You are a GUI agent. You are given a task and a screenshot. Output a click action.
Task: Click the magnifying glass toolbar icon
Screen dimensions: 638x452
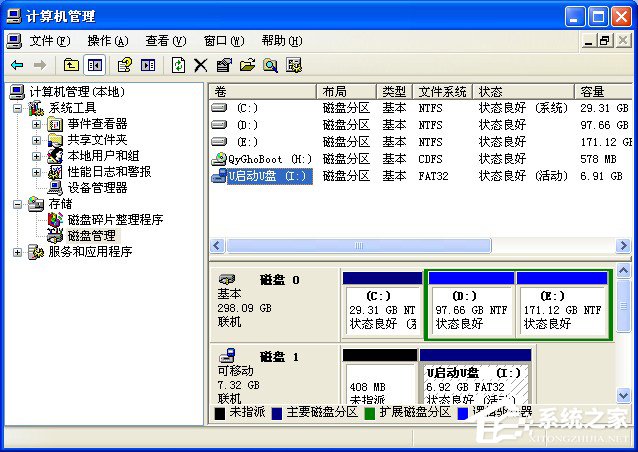(270, 65)
